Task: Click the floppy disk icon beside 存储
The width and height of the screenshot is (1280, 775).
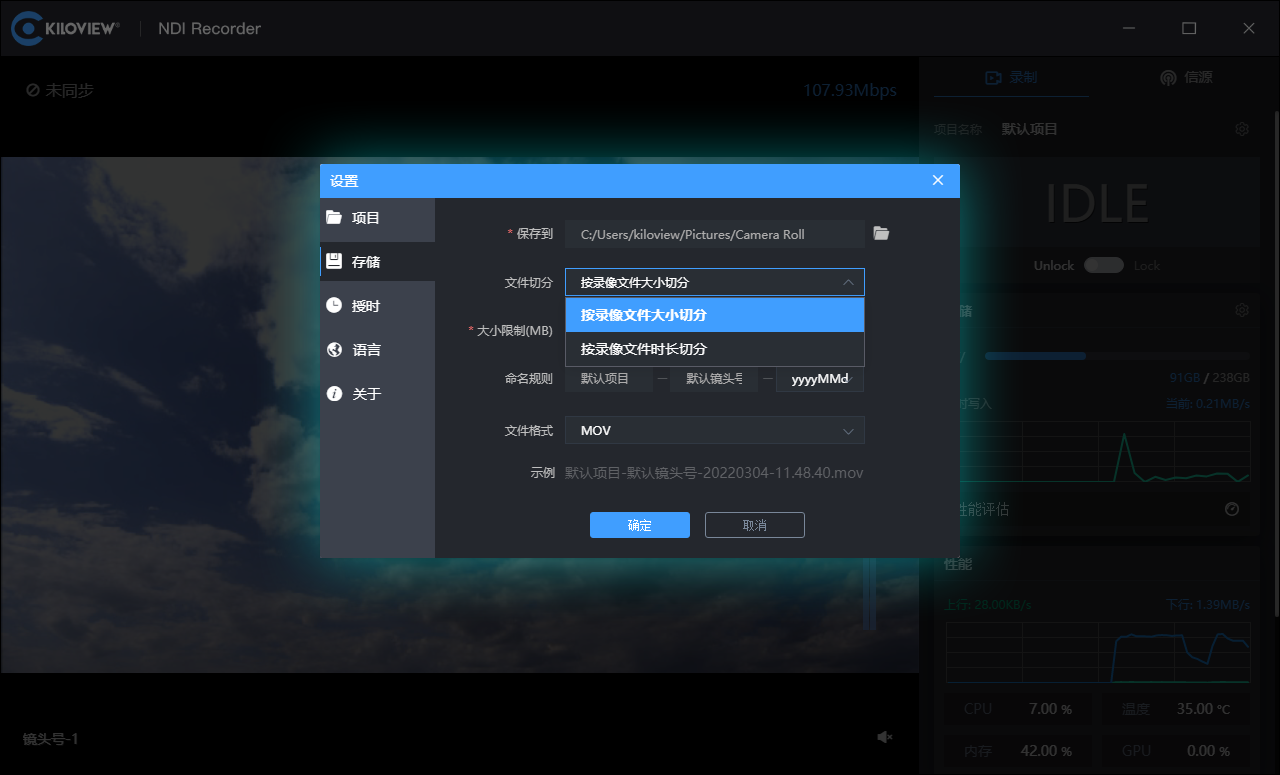Action: (334, 261)
